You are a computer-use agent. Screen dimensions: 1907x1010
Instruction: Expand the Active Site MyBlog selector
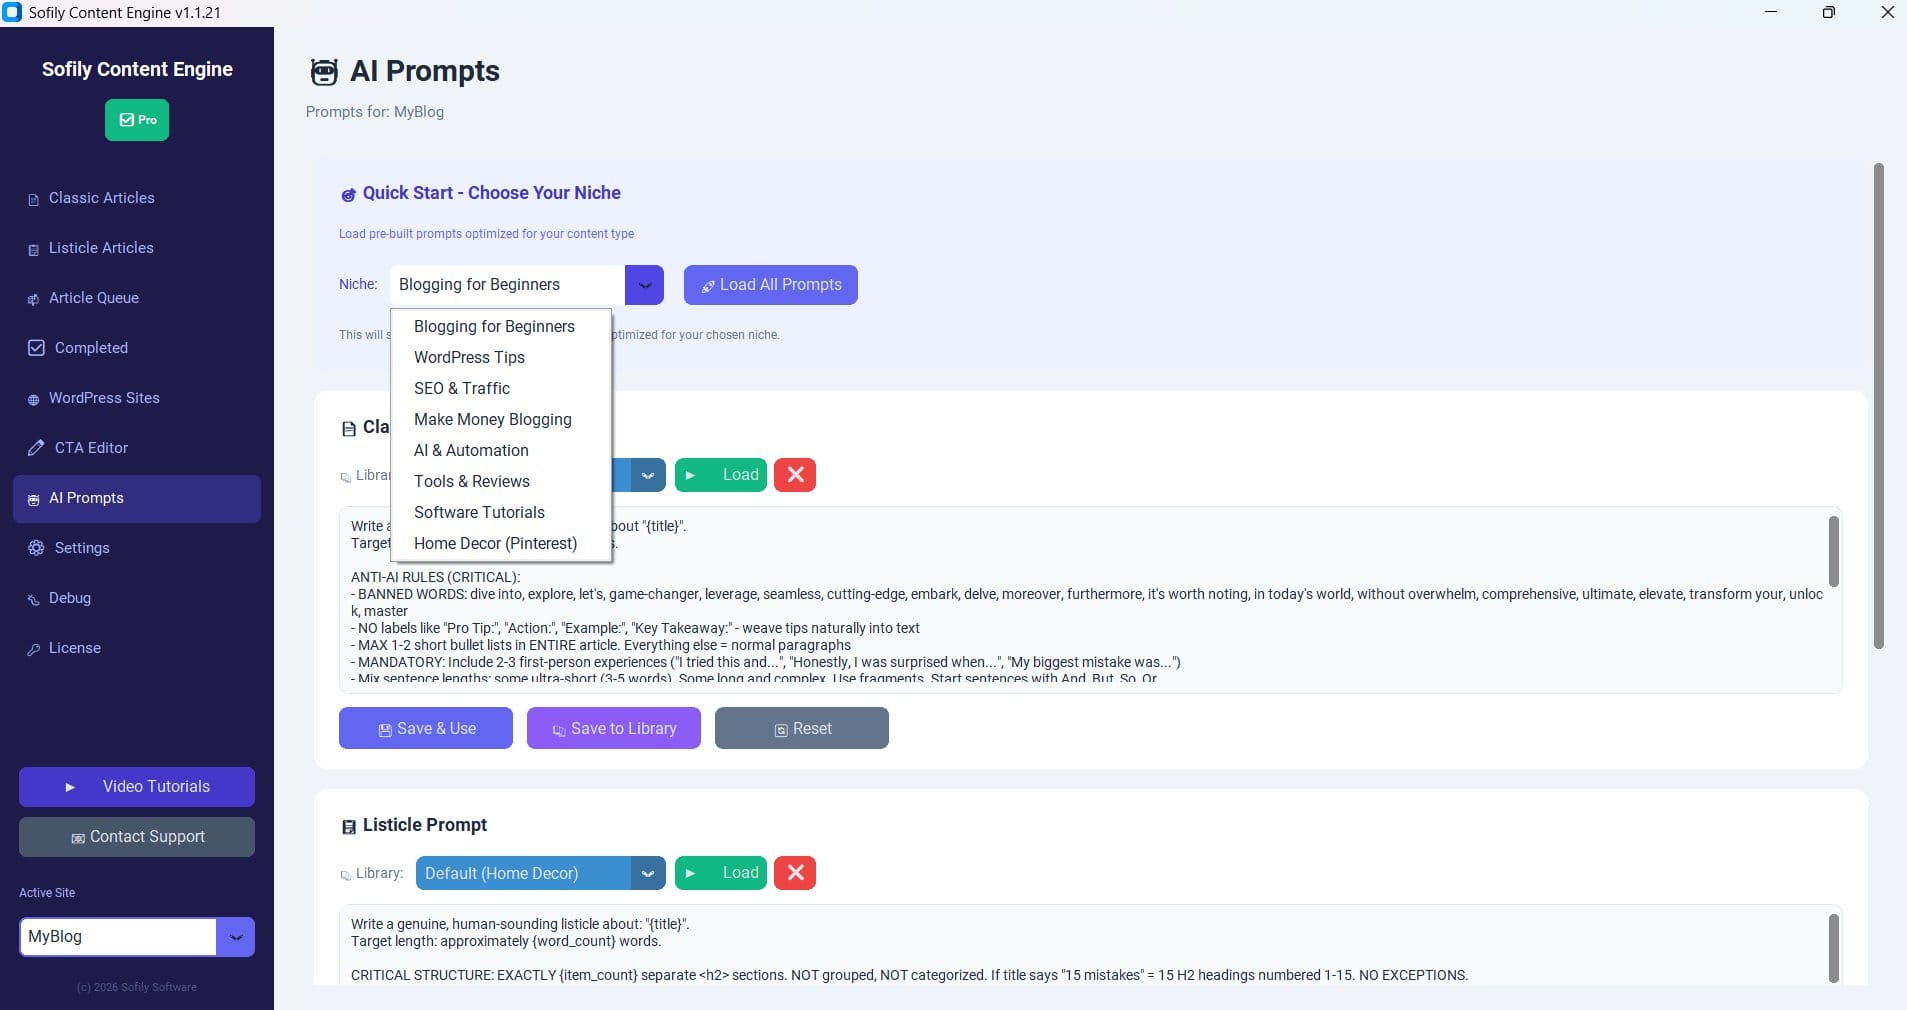[236, 937]
